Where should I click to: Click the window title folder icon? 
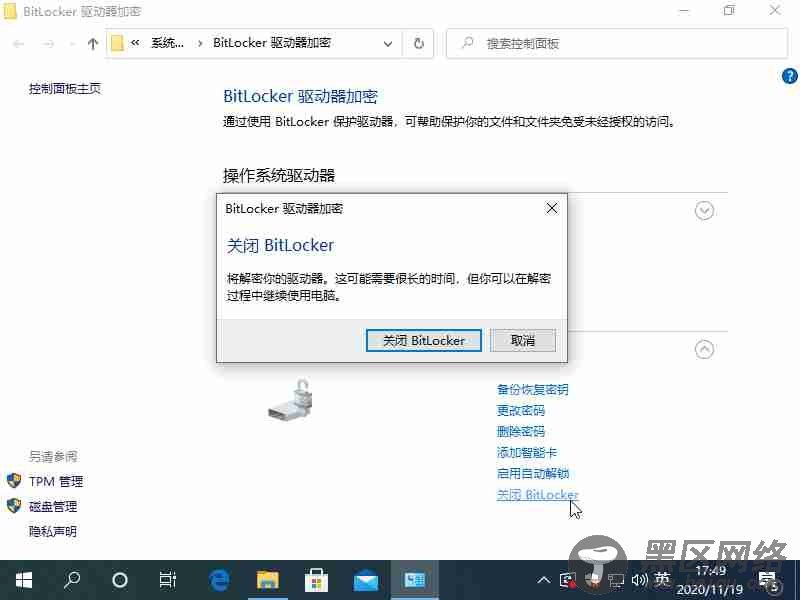point(10,12)
